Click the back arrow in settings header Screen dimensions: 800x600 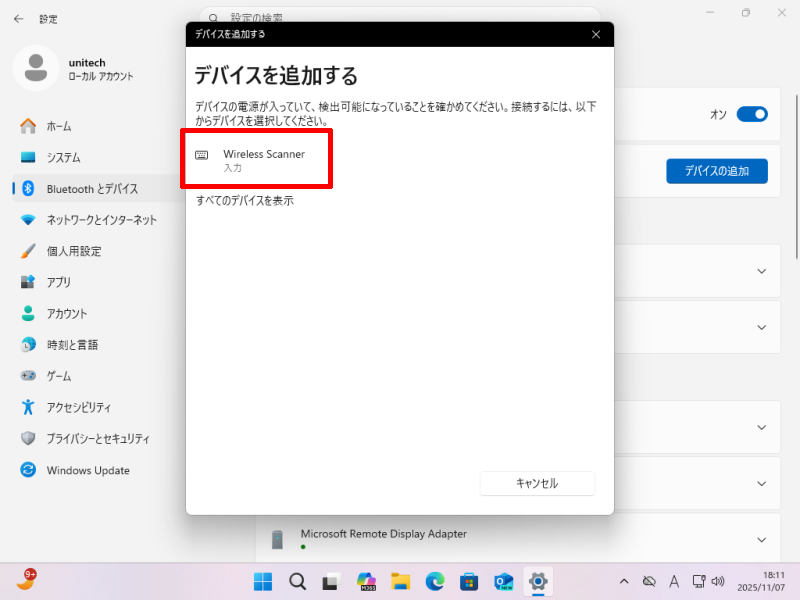pos(18,19)
